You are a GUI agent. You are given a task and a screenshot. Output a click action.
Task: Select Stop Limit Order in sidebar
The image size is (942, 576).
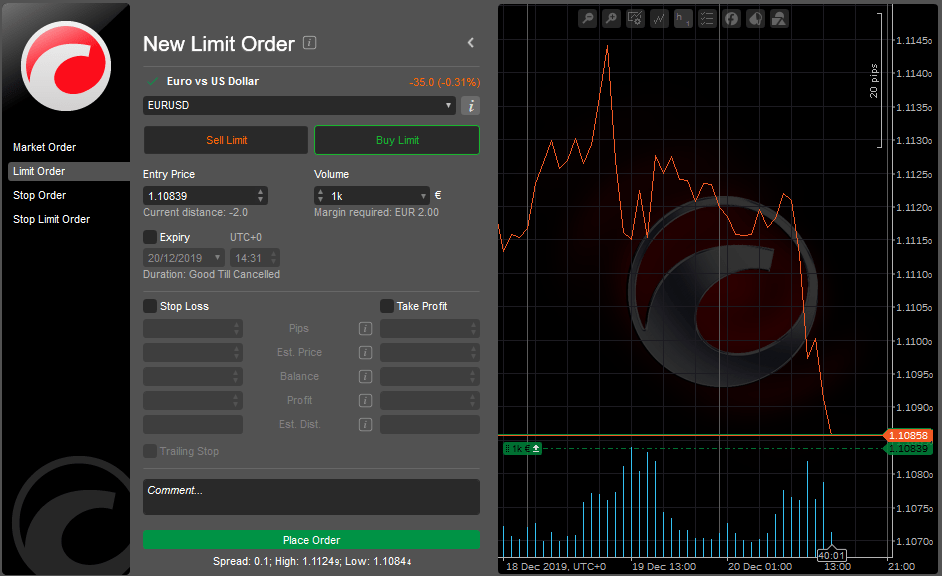(52, 219)
